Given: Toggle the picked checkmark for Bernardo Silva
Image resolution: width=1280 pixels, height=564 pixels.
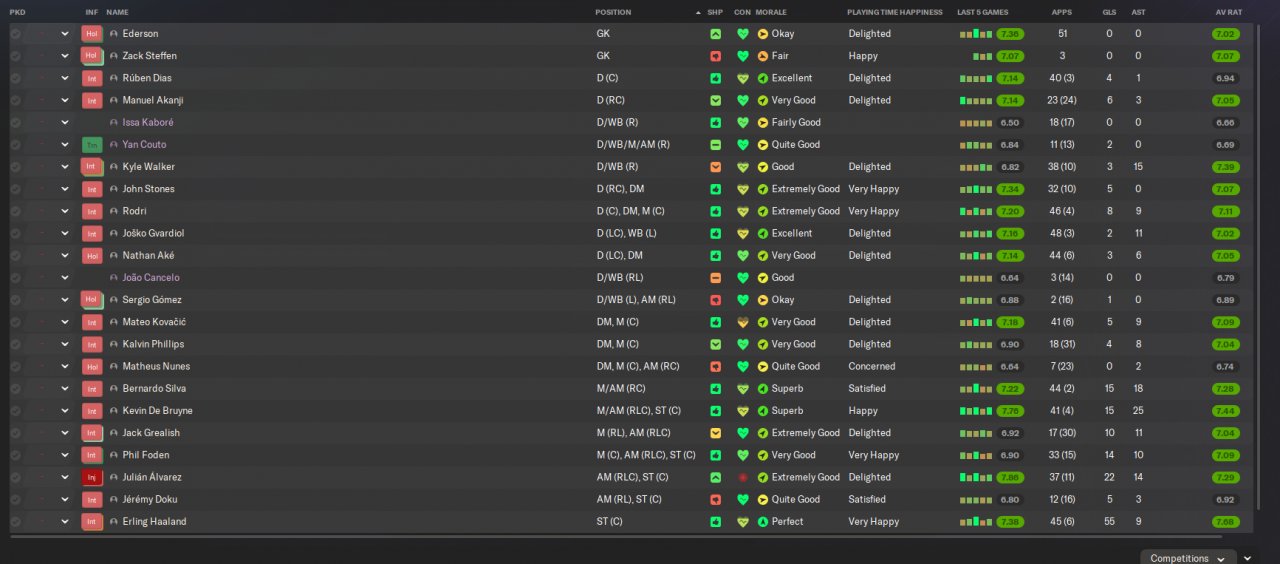Looking at the screenshot, I should point(16,388).
